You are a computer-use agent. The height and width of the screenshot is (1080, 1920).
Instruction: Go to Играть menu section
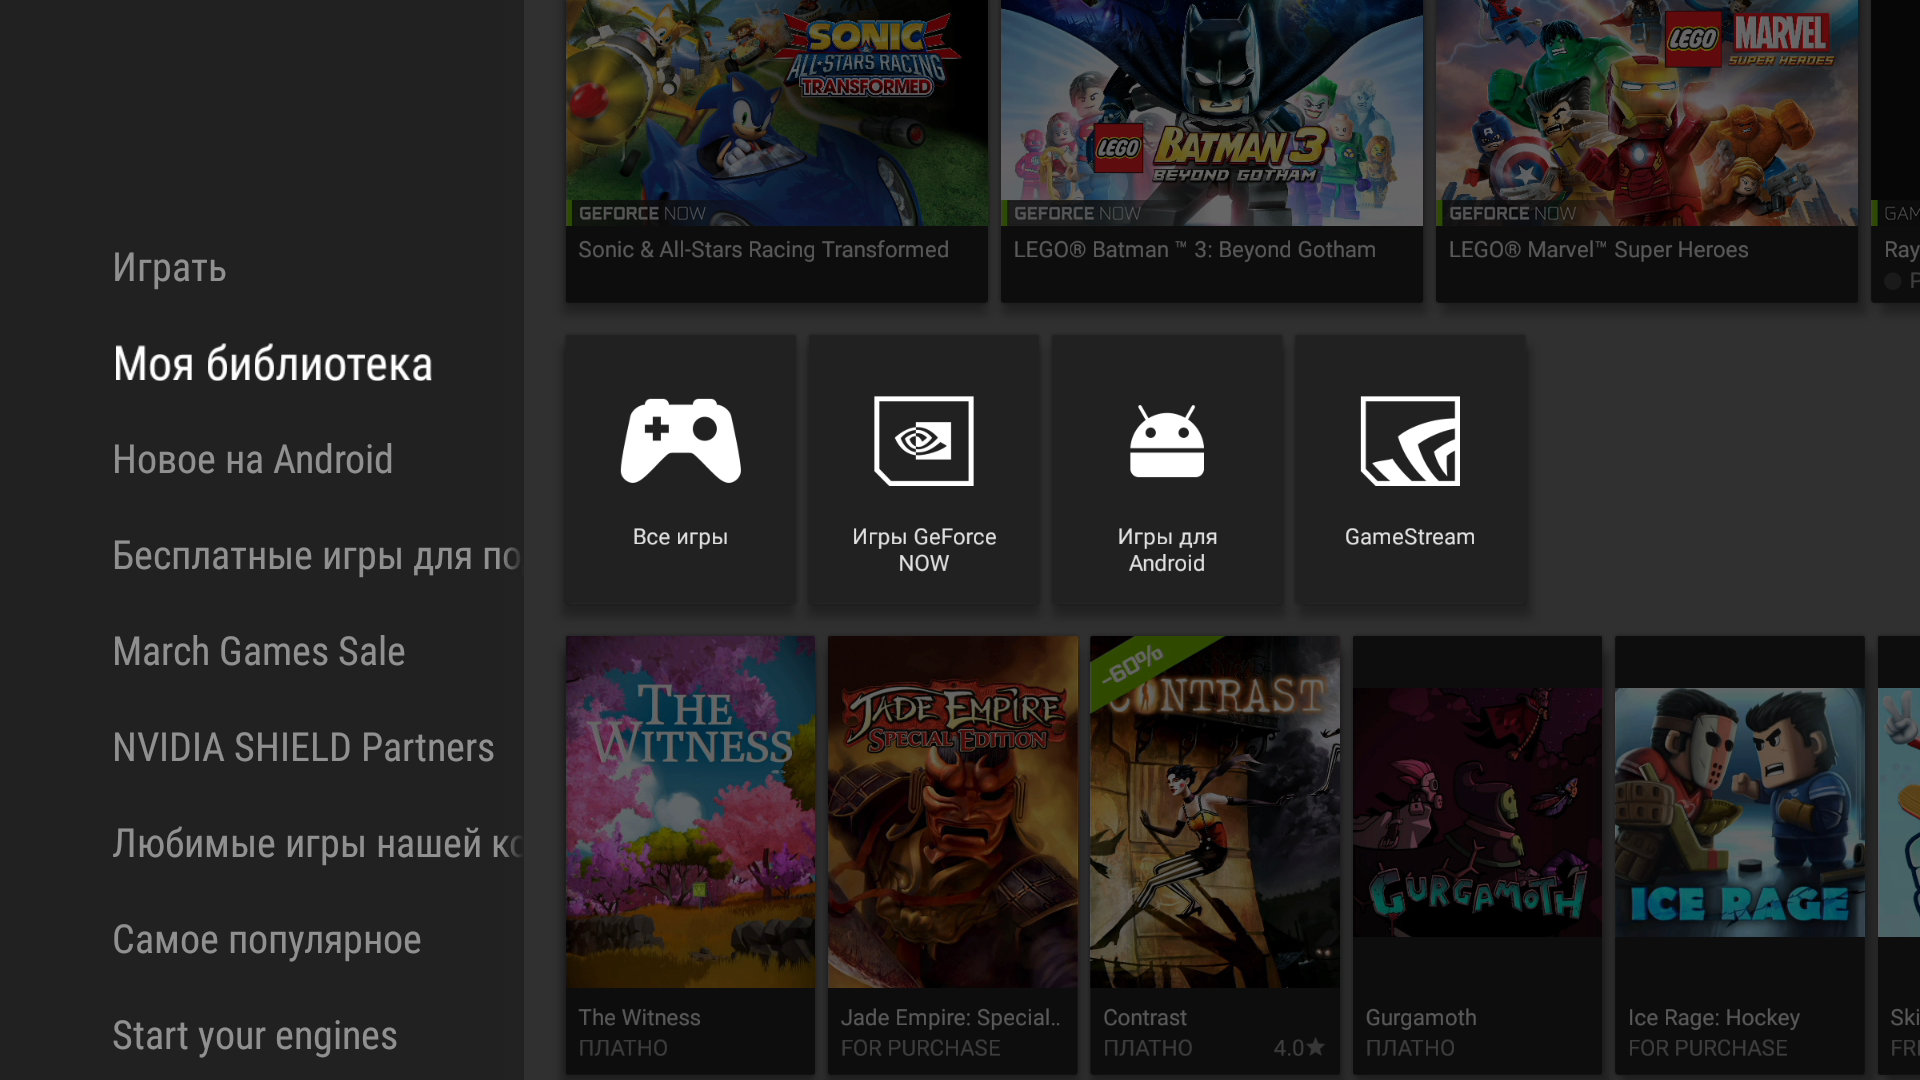coord(170,268)
